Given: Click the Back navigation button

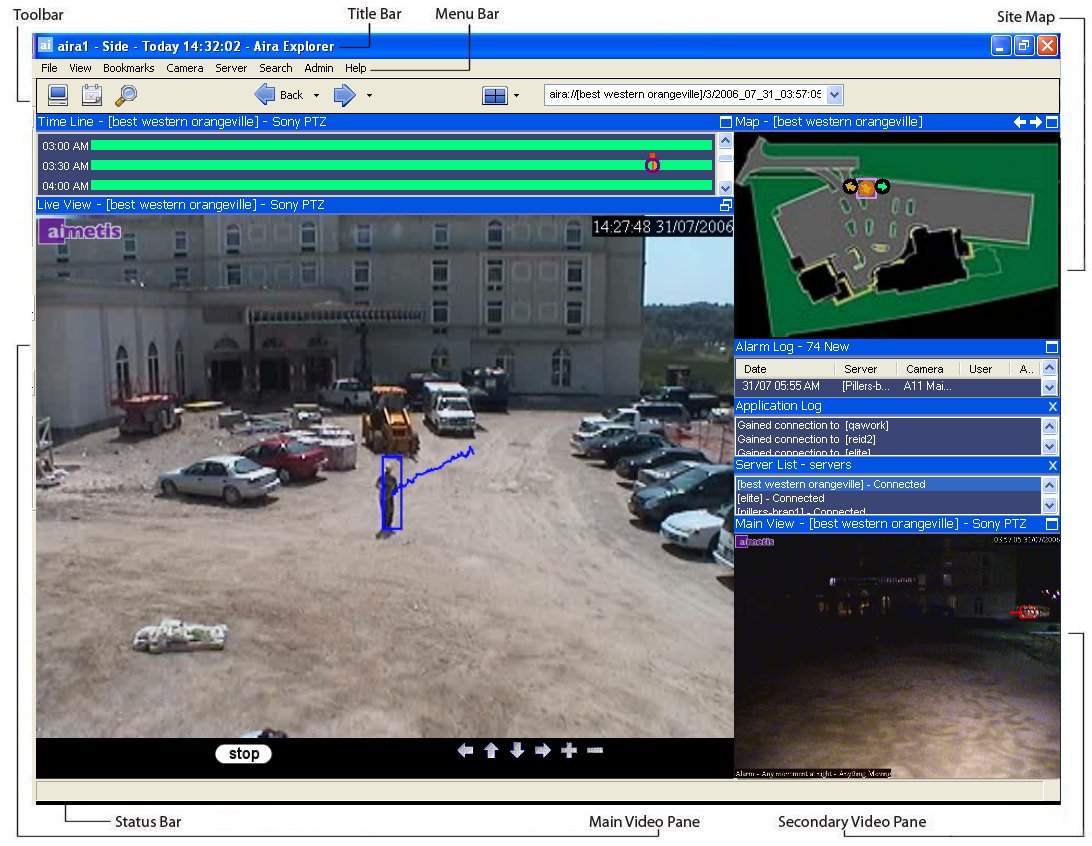Looking at the screenshot, I should pyautogui.click(x=278, y=95).
